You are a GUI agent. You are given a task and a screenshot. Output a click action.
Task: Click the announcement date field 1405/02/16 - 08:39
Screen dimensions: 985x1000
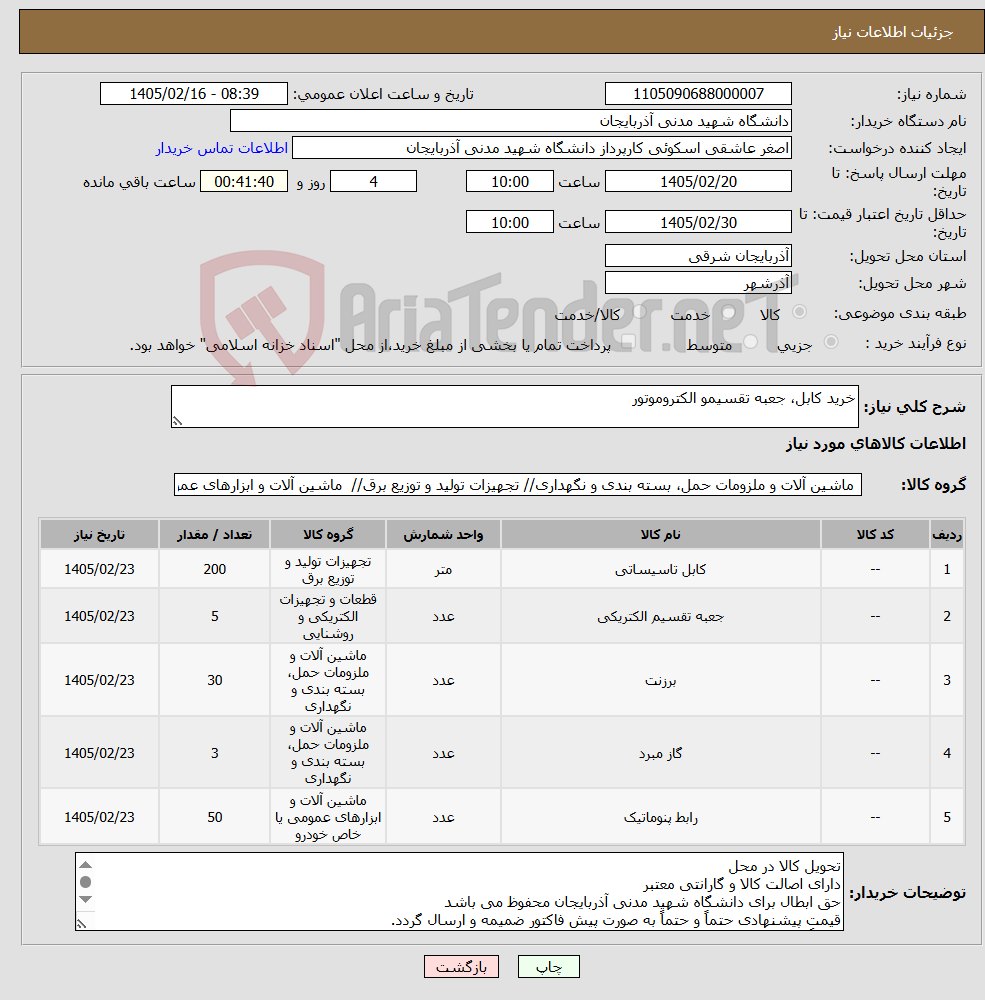[194, 94]
